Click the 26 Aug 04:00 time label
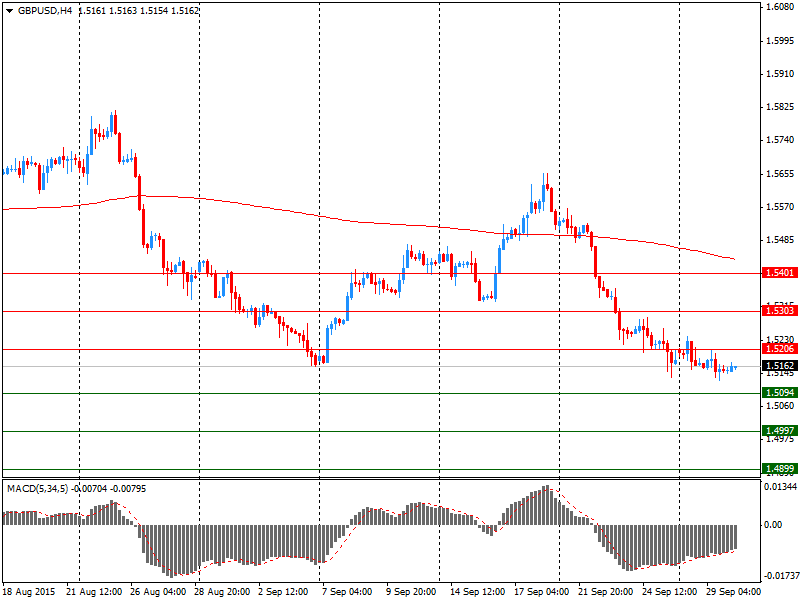This screenshot has width=800, height=600. [159, 592]
